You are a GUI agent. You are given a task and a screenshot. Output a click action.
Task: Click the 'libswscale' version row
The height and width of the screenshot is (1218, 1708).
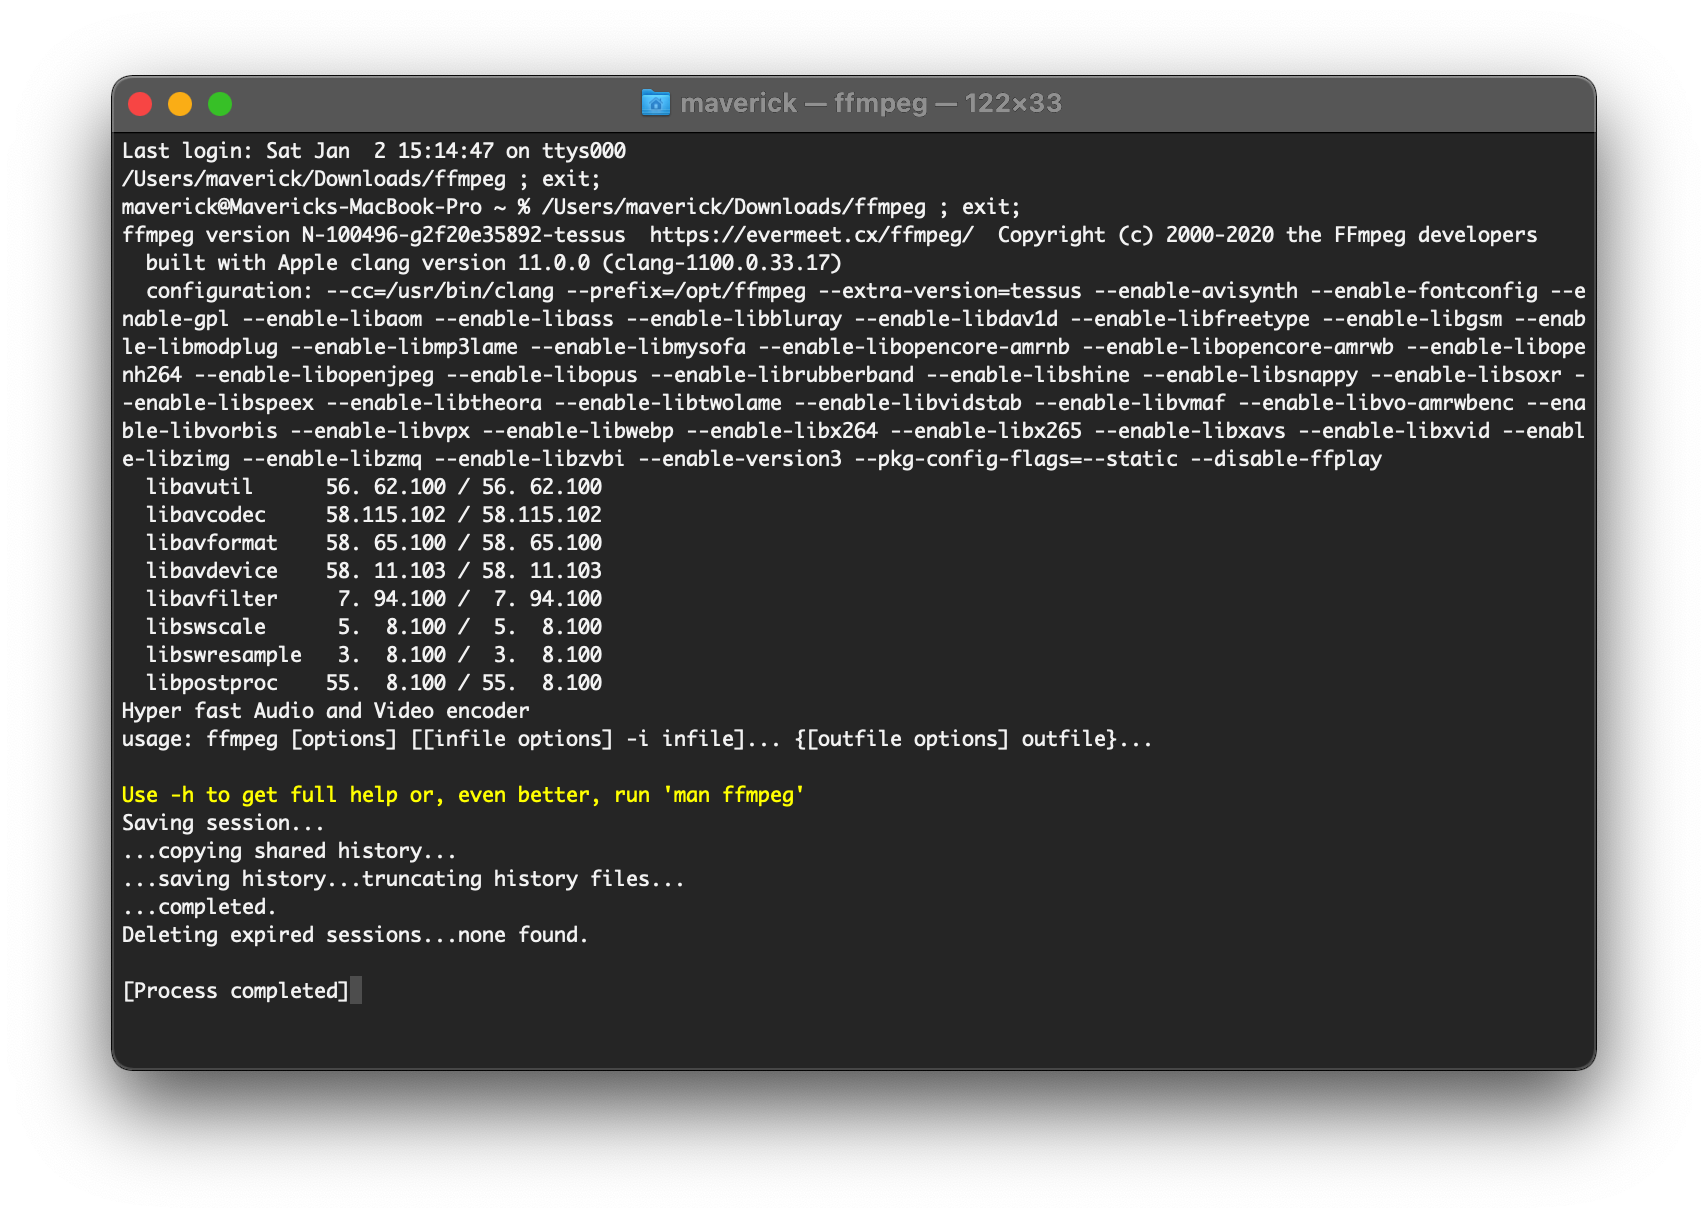point(374,627)
